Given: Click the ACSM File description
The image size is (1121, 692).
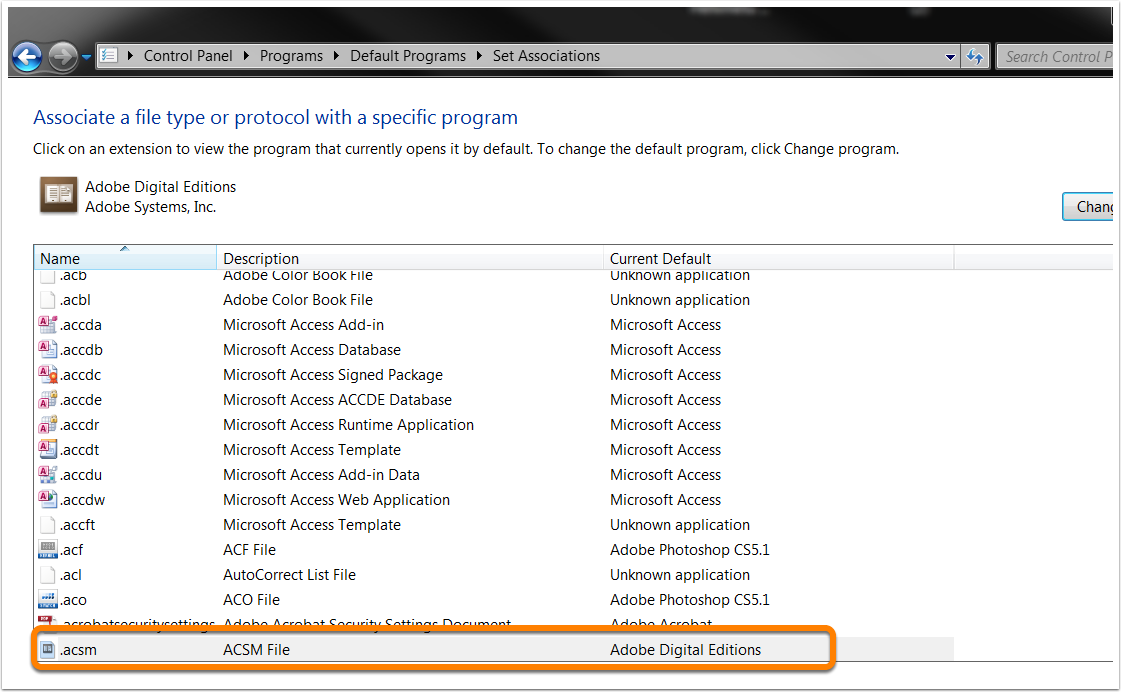Looking at the screenshot, I should [257, 650].
